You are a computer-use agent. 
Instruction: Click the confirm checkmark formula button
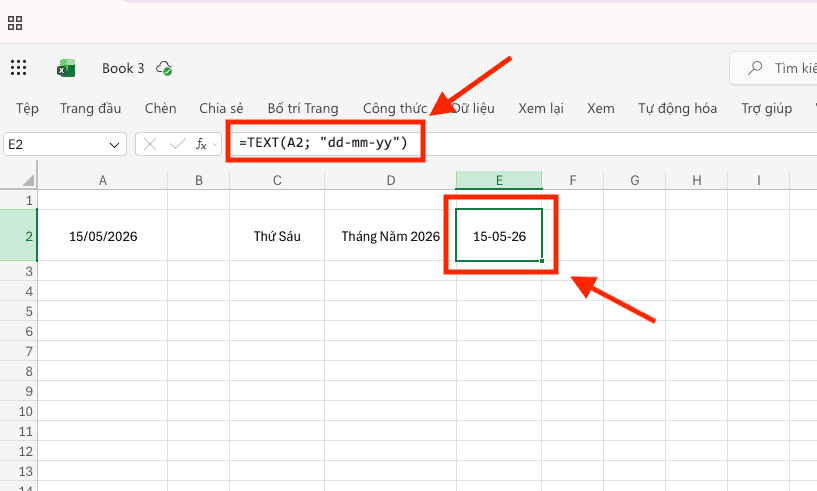[178, 144]
